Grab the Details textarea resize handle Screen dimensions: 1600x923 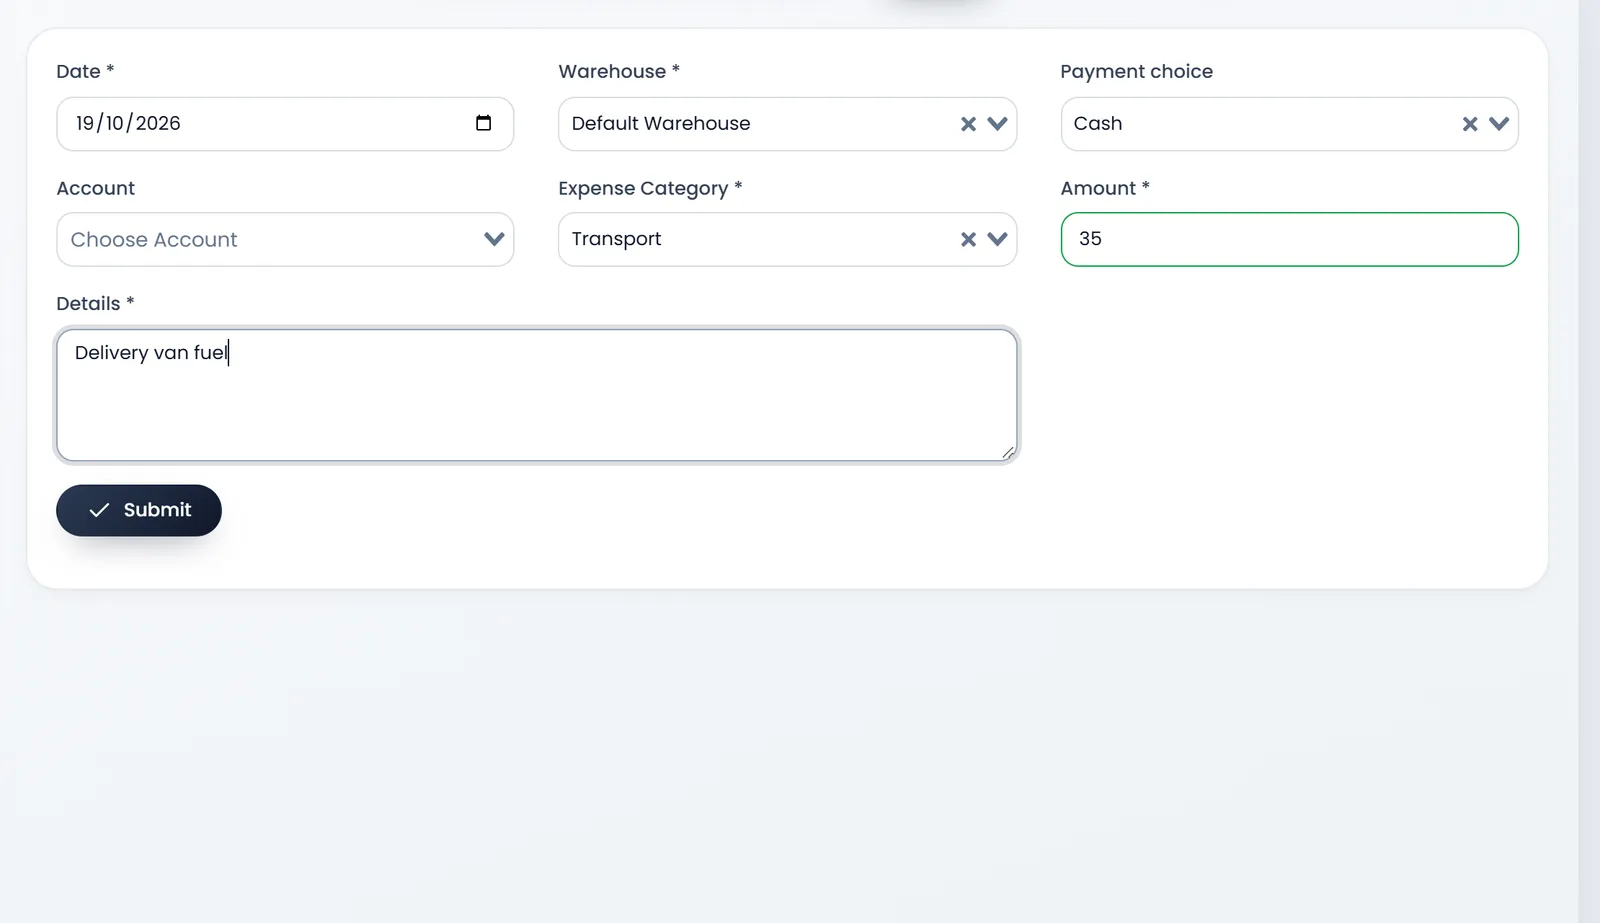tap(1009, 453)
